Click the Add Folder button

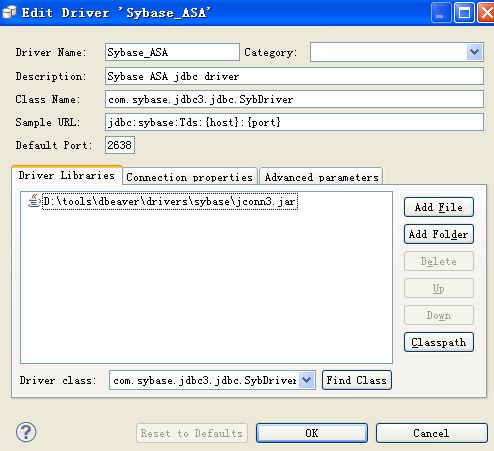(439, 234)
